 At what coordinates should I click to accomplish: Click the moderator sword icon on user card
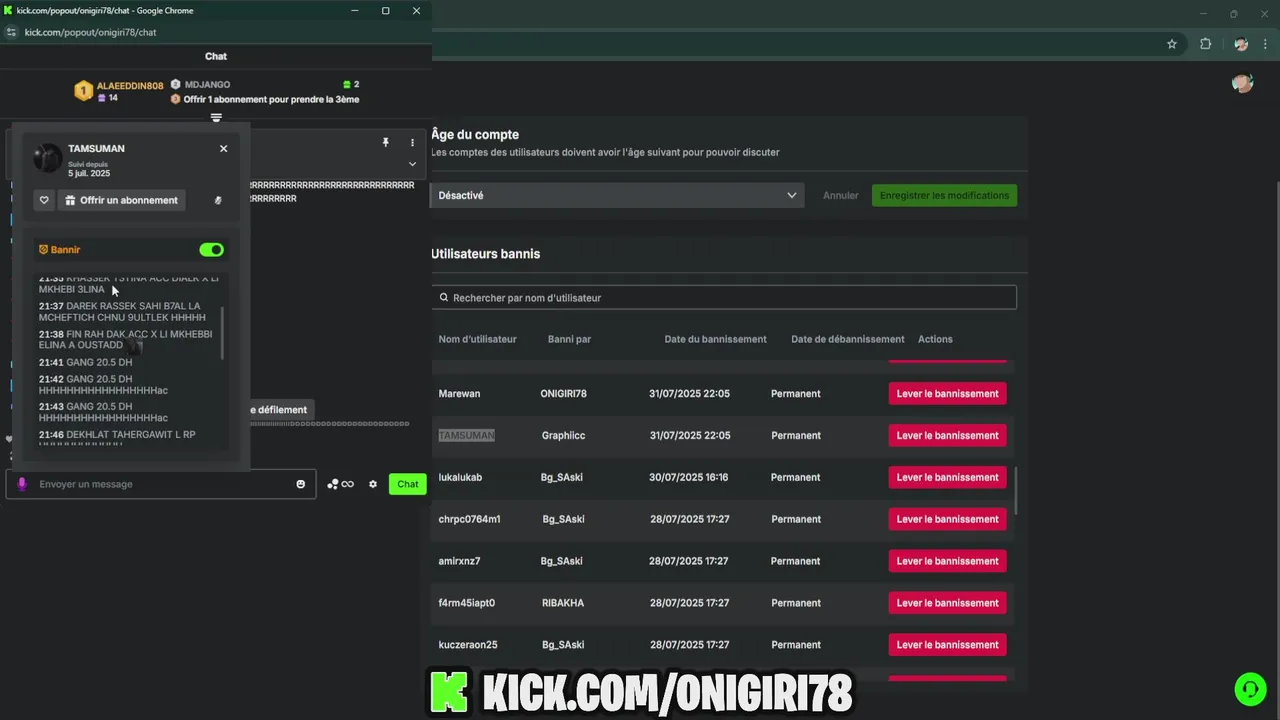point(219,200)
